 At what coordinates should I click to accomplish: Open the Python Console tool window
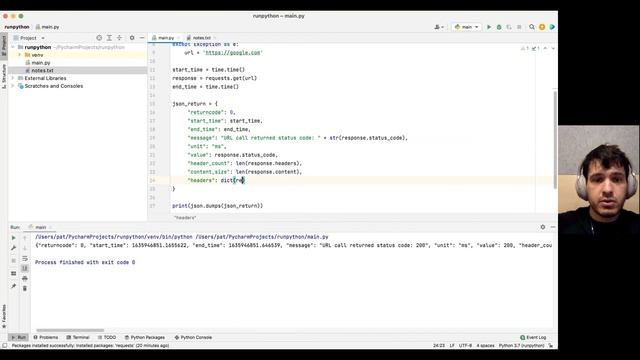pos(193,338)
